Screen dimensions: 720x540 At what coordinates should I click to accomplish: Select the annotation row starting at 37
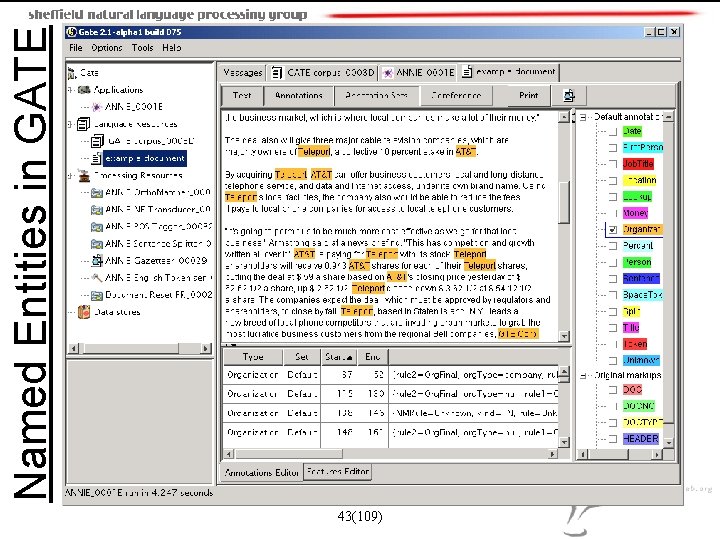point(390,375)
